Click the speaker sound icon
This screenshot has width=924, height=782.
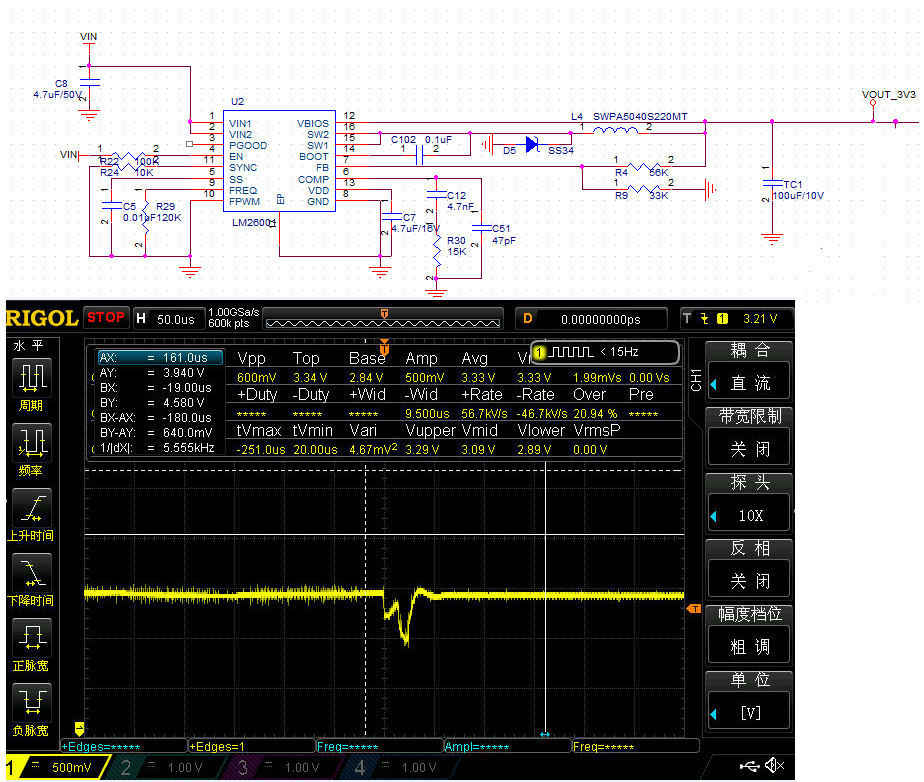pyautogui.click(x=774, y=765)
